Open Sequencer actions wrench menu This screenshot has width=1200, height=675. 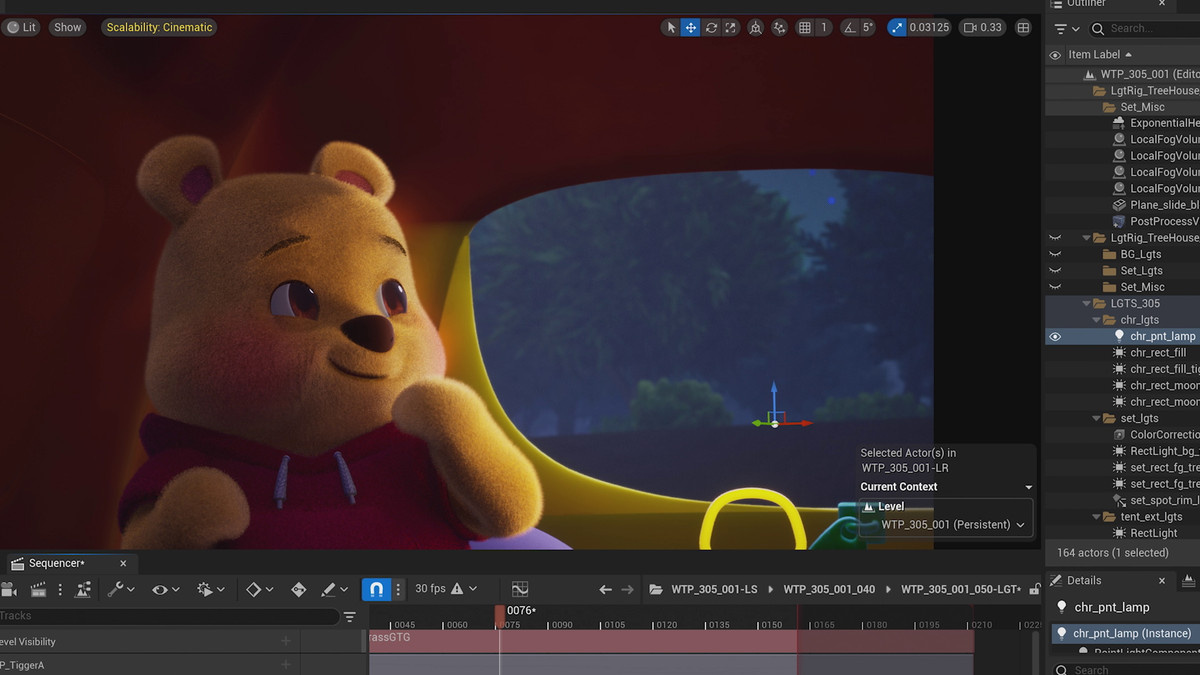pos(121,590)
